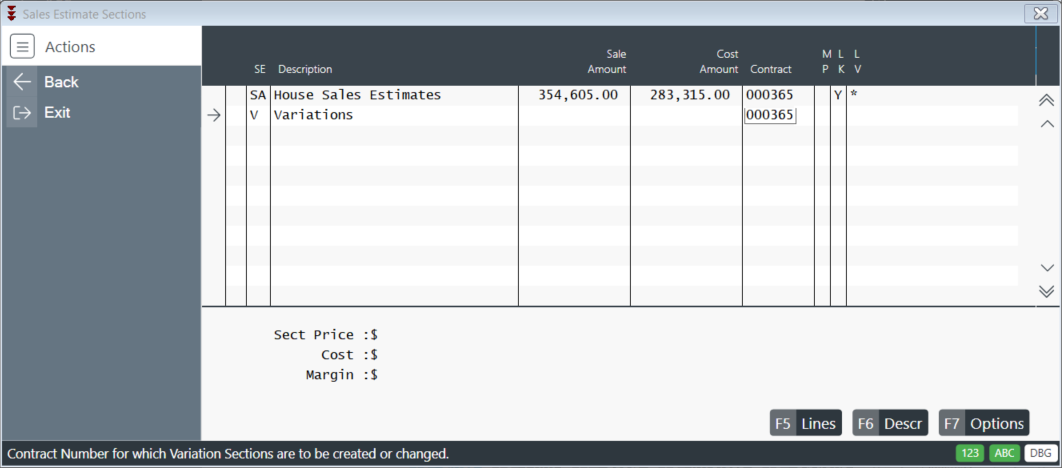Toggle the ABC status indicator
Image resolution: width=1062 pixels, height=468 pixels.
tap(1004, 454)
